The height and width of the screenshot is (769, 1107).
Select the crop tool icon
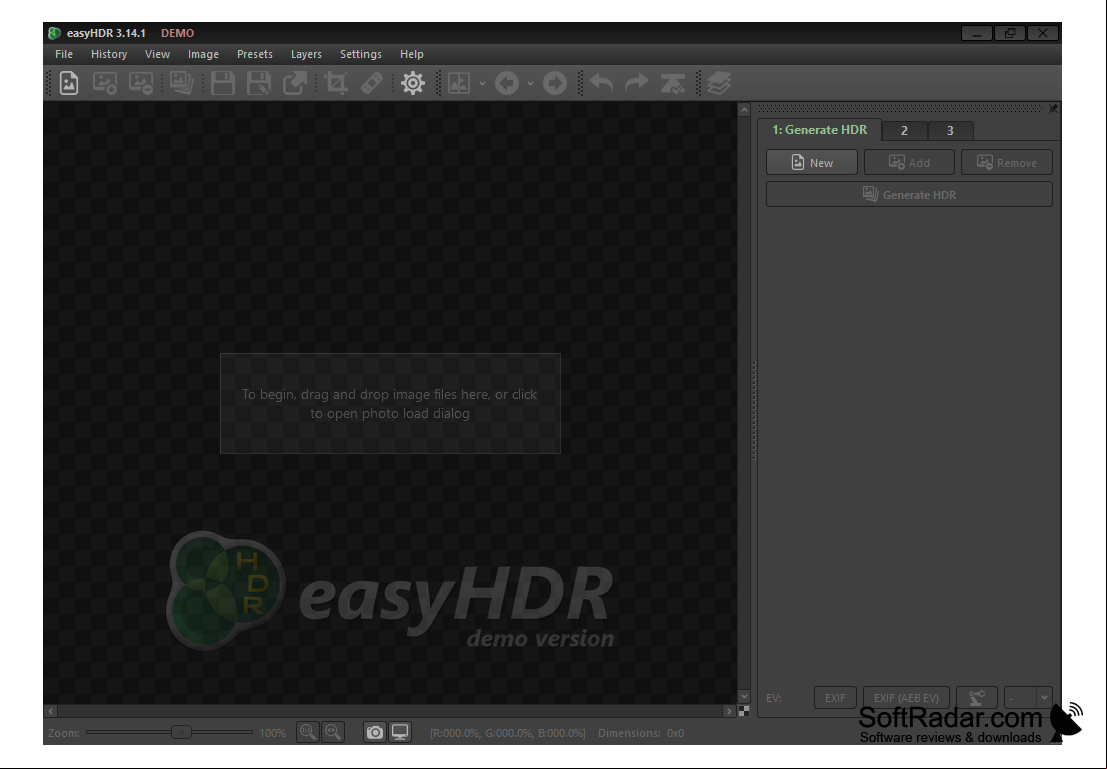coord(335,83)
